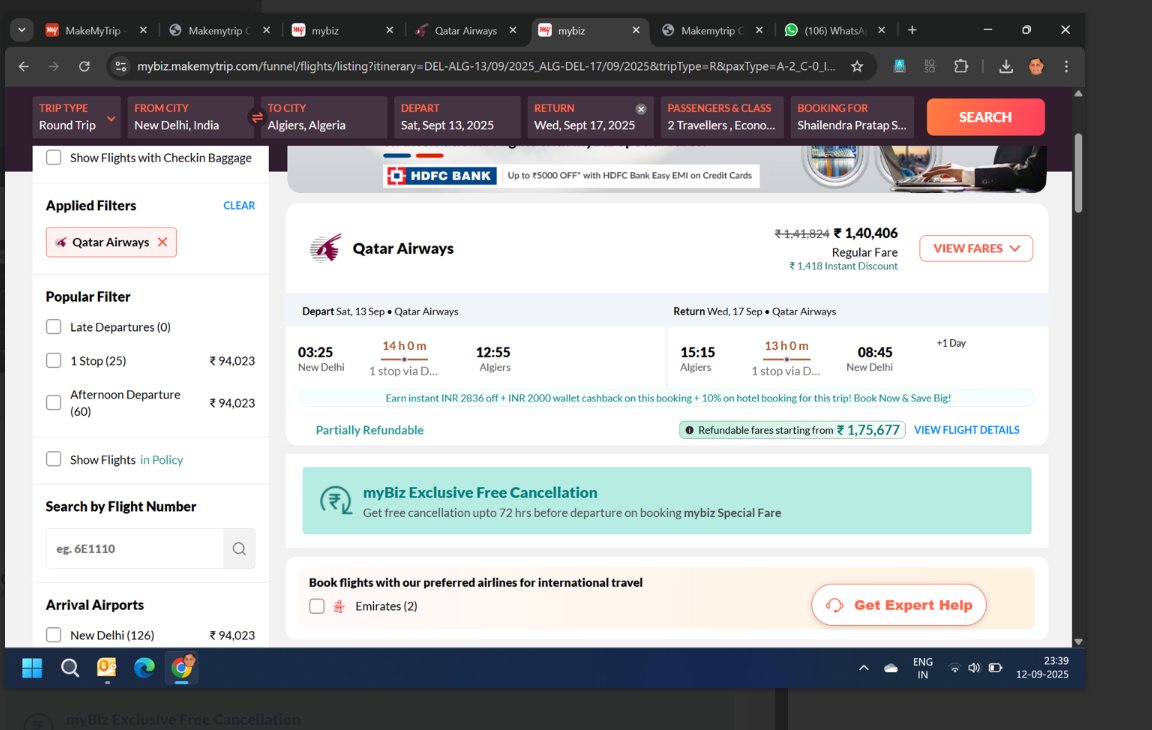Click the page vertical scrollbar thumb
The height and width of the screenshot is (730, 1152).
pyautogui.click(x=1078, y=173)
